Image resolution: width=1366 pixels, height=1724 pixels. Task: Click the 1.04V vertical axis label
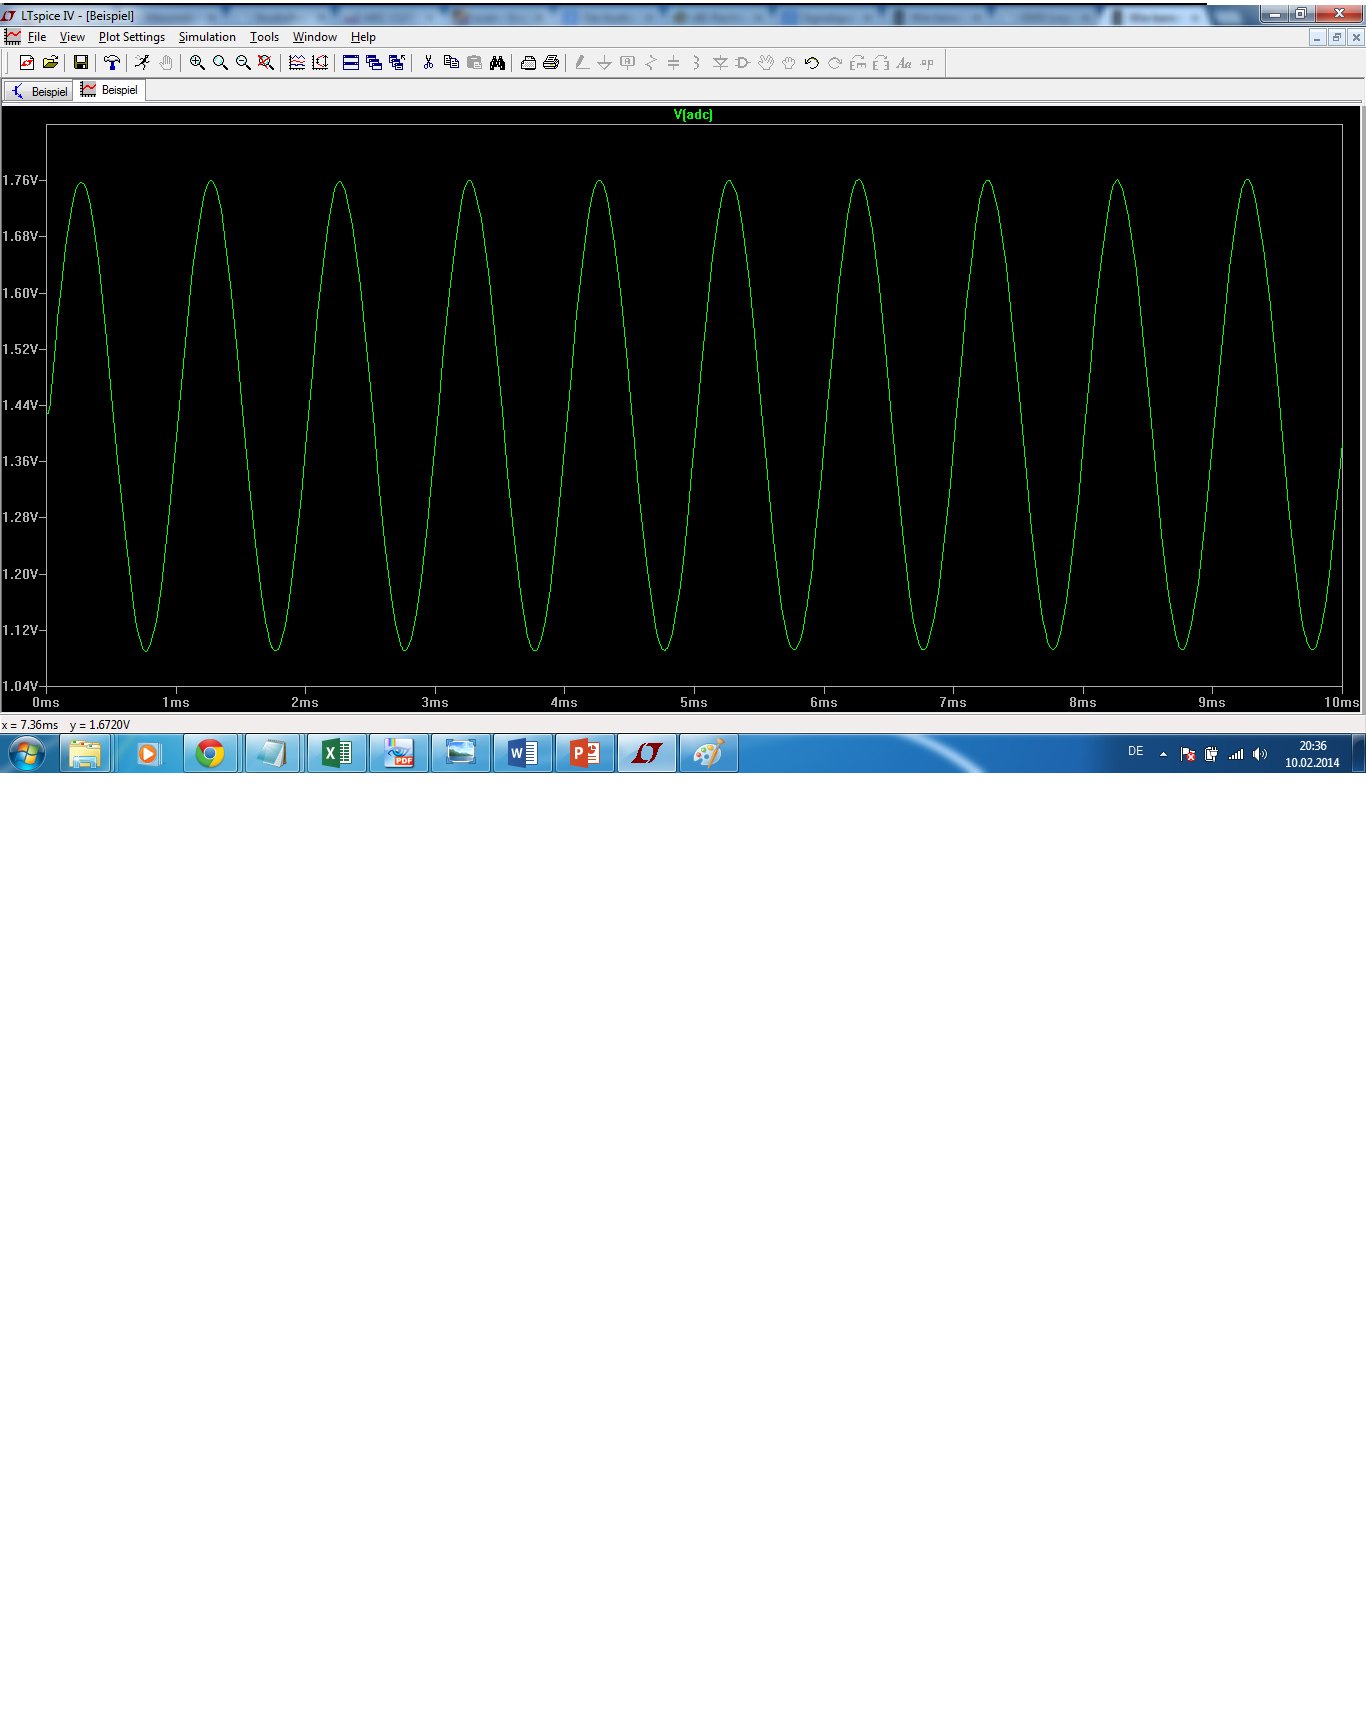21,686
